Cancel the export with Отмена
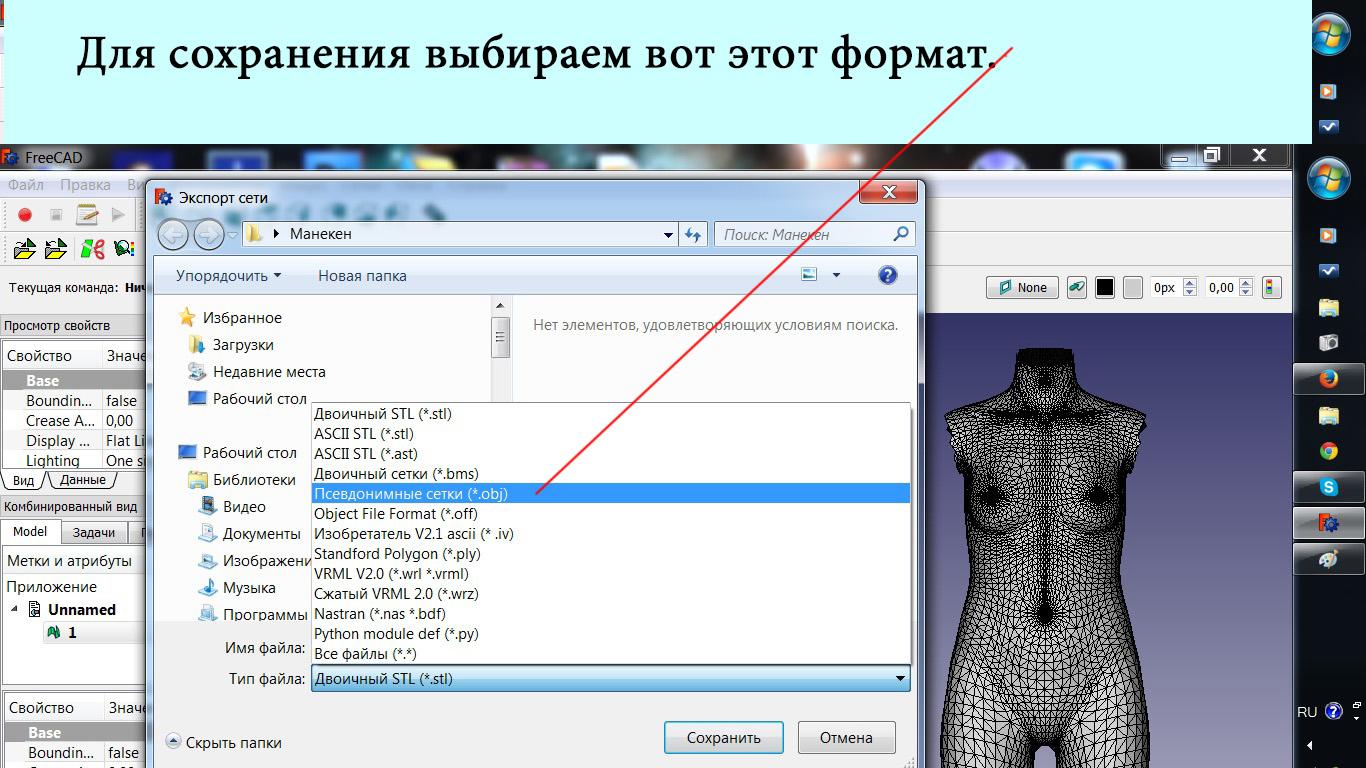The image size is (1366, 768). (846, 738)
